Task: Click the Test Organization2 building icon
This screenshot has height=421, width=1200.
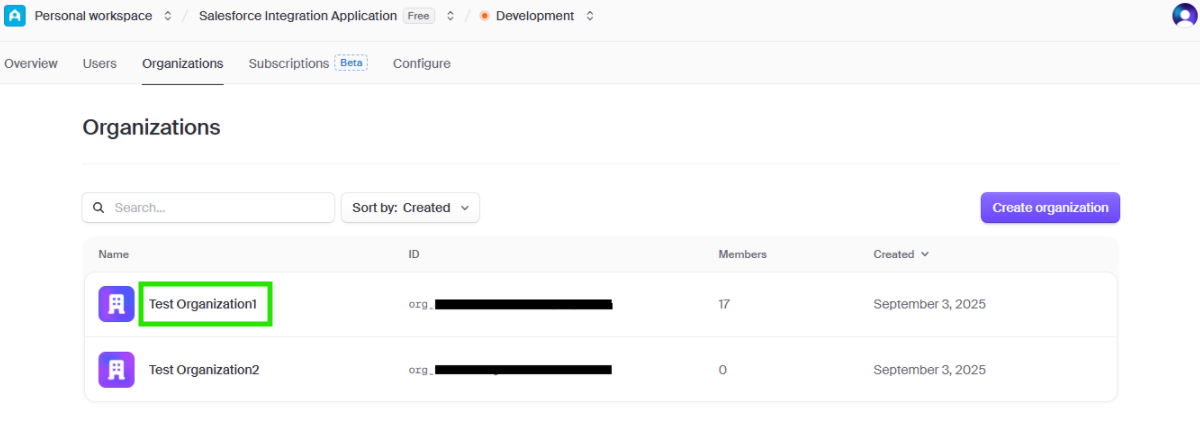Action: [x=116, y=369]
